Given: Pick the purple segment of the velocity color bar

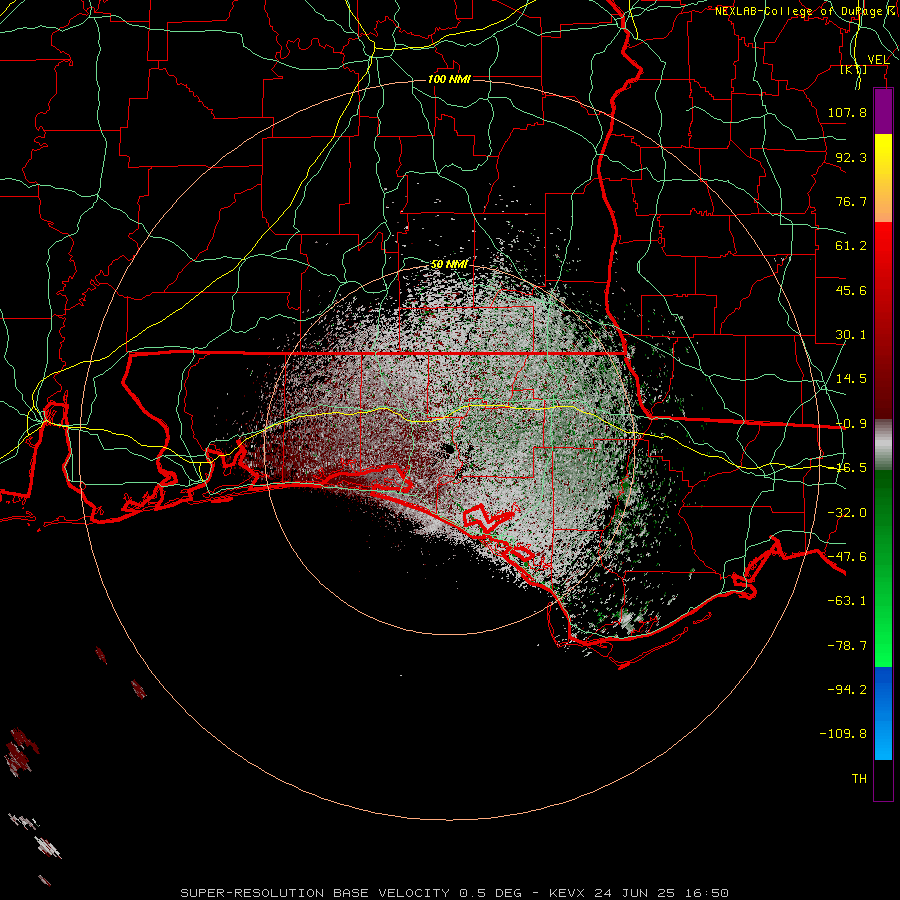Looking at the screenshot, I should coord(883,112).
